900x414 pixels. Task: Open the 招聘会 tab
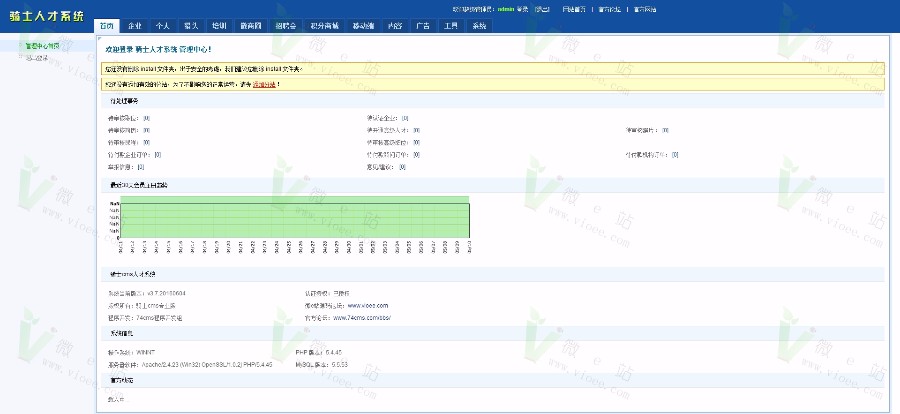pos(285,26)
